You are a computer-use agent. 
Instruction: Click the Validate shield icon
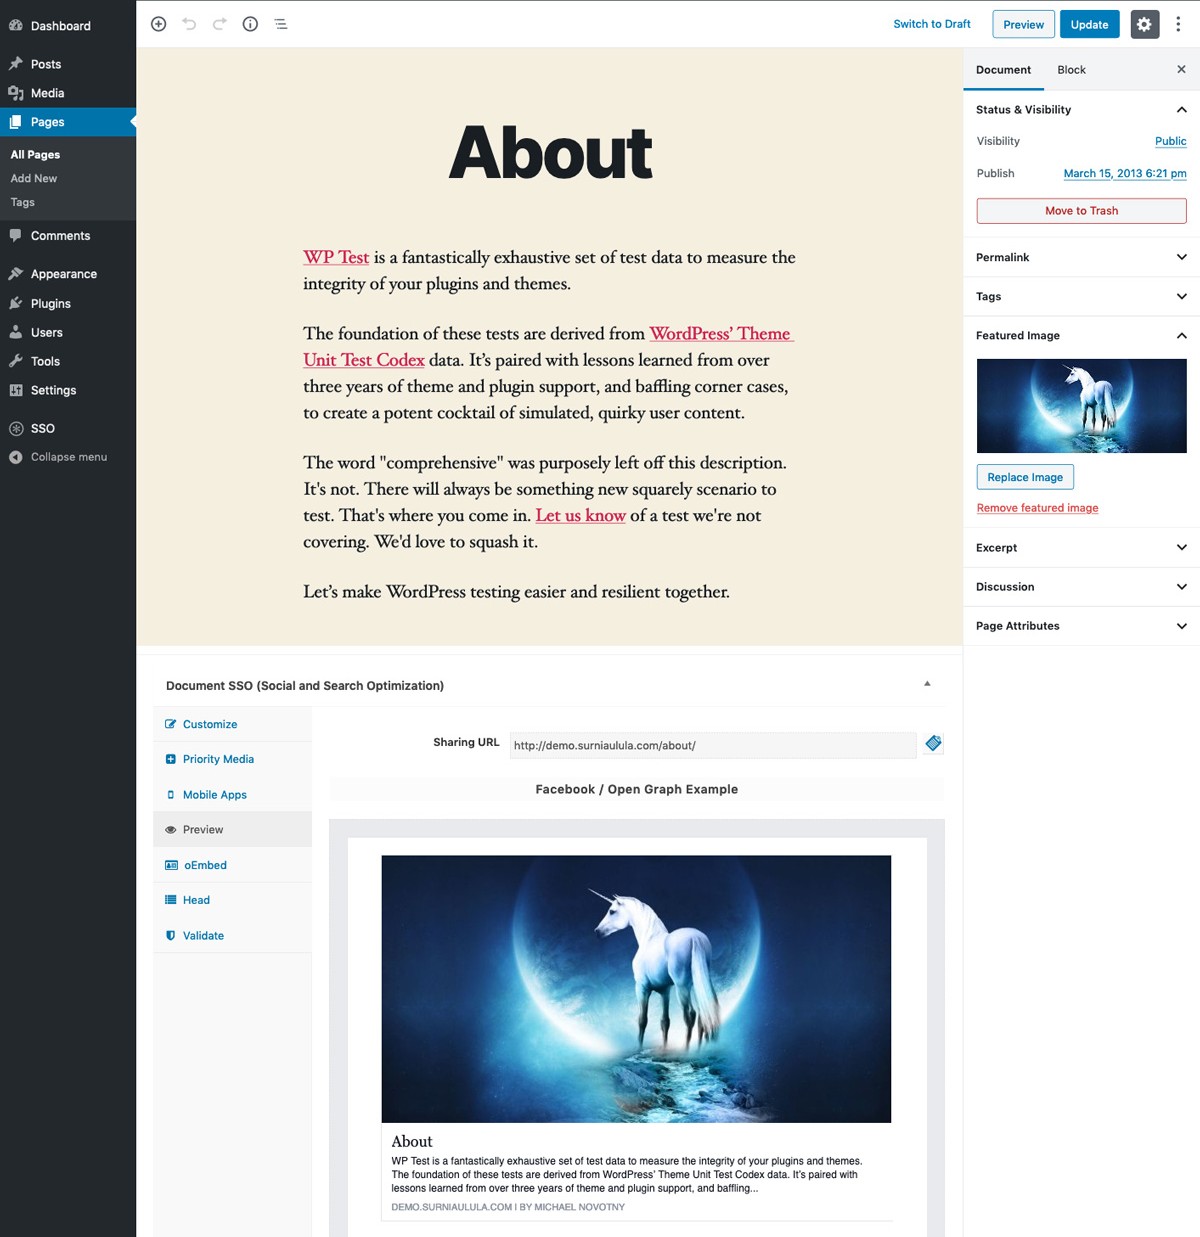pos(171,936)
